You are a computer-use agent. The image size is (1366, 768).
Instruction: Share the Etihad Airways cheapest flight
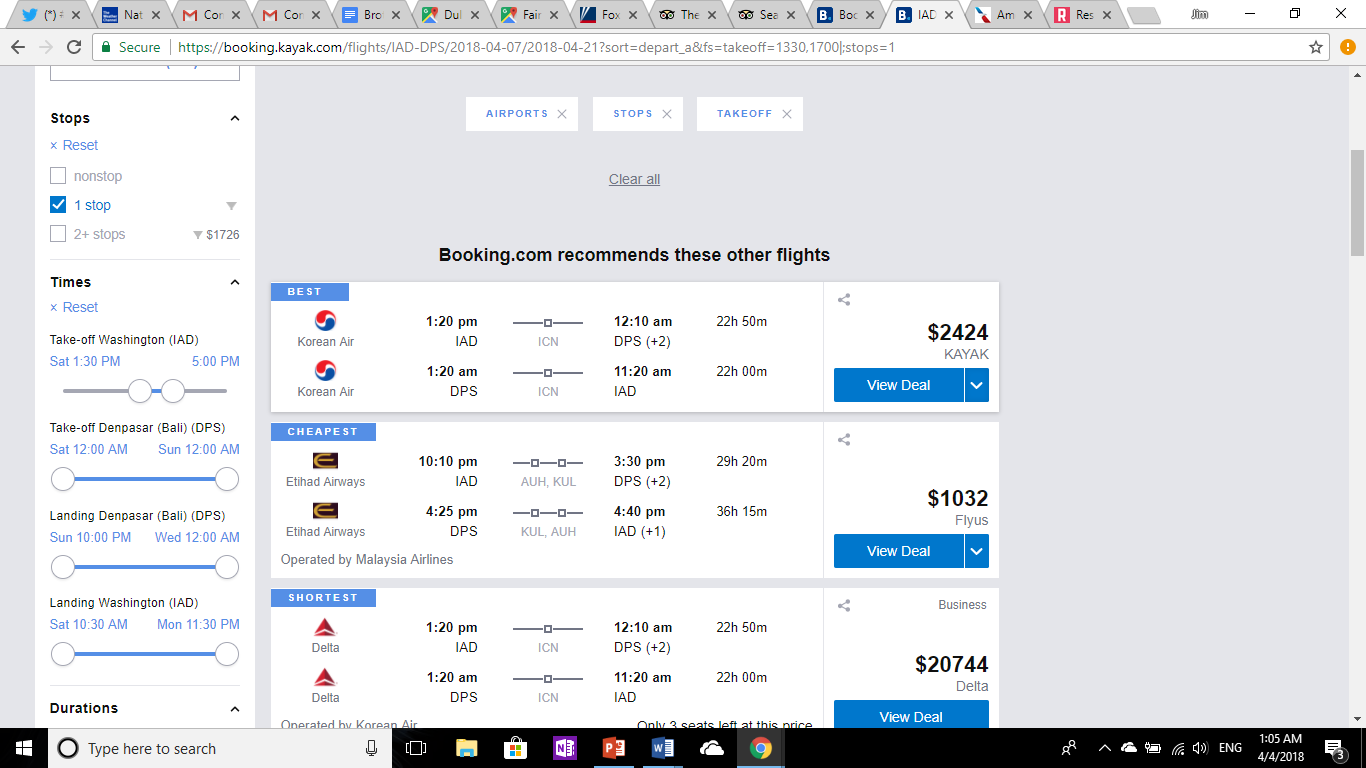844,439
